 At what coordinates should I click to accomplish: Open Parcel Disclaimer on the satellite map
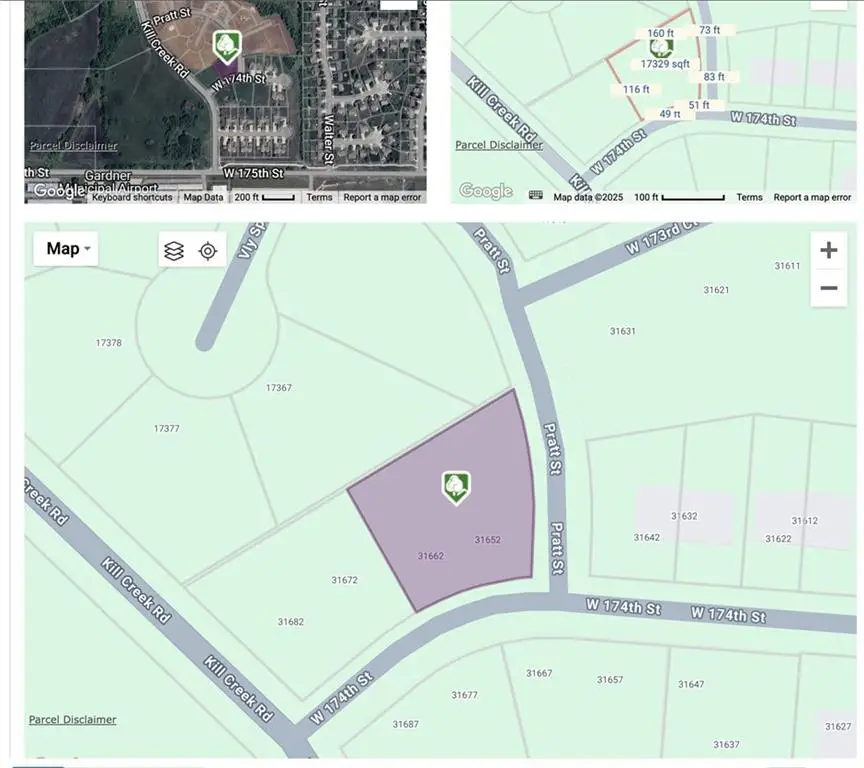[73, 146]
